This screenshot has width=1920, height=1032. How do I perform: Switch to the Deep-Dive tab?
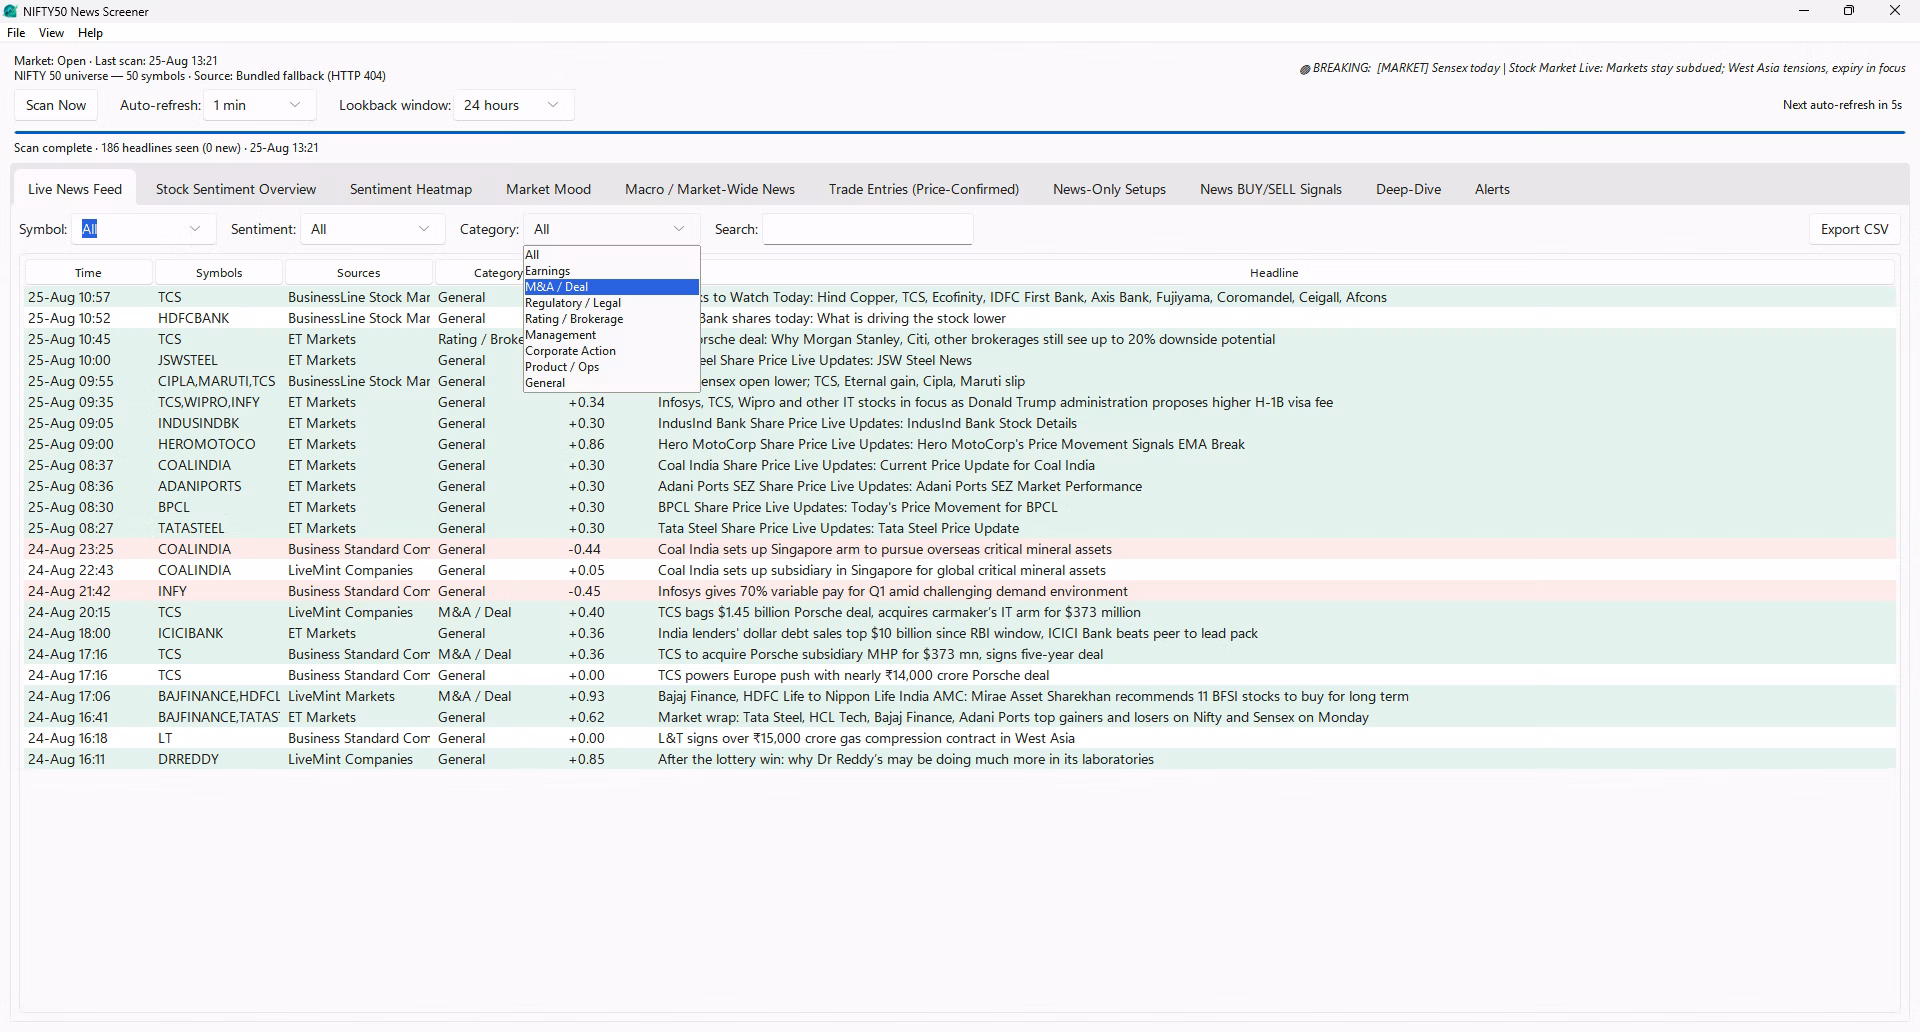pos(1408,189)
